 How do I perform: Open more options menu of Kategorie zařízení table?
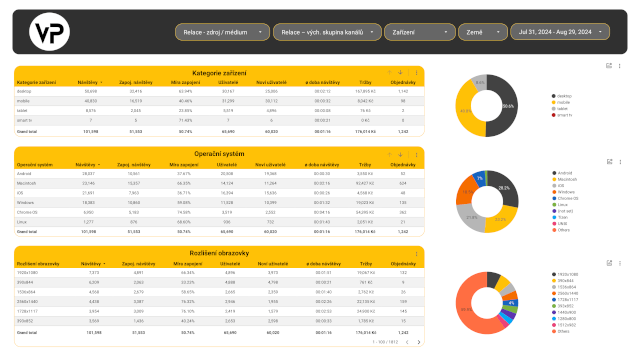[416, 73]
